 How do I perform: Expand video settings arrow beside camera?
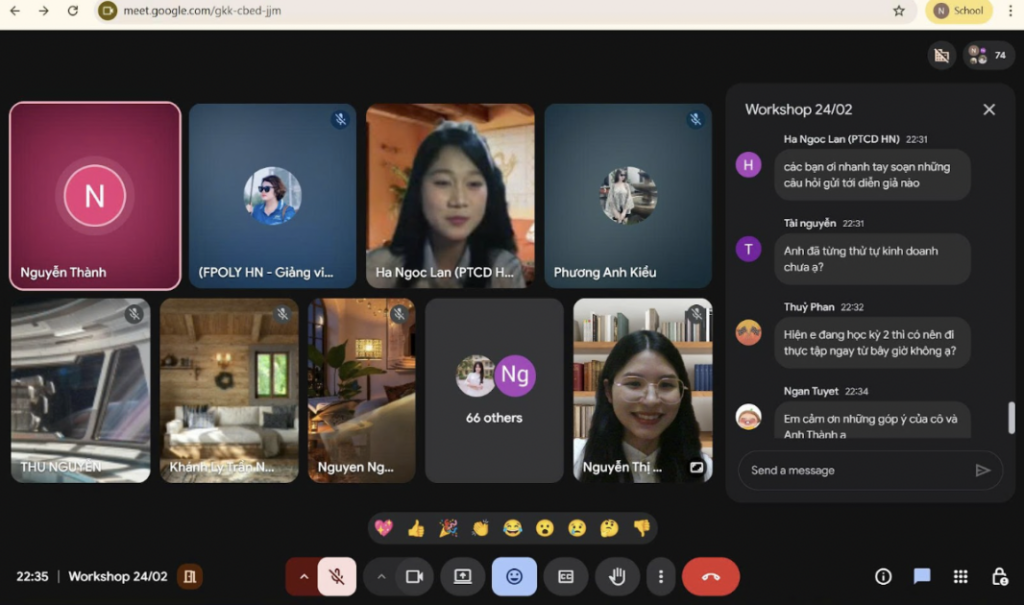pos(381,576)
